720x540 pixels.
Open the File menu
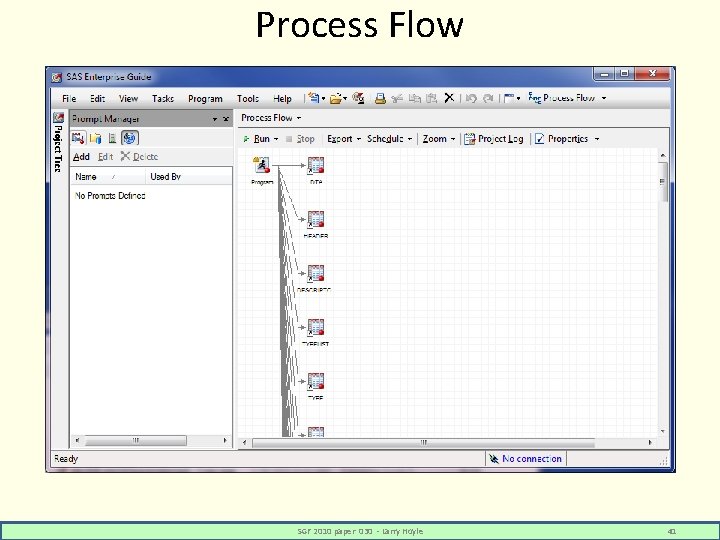click(69, 99)
